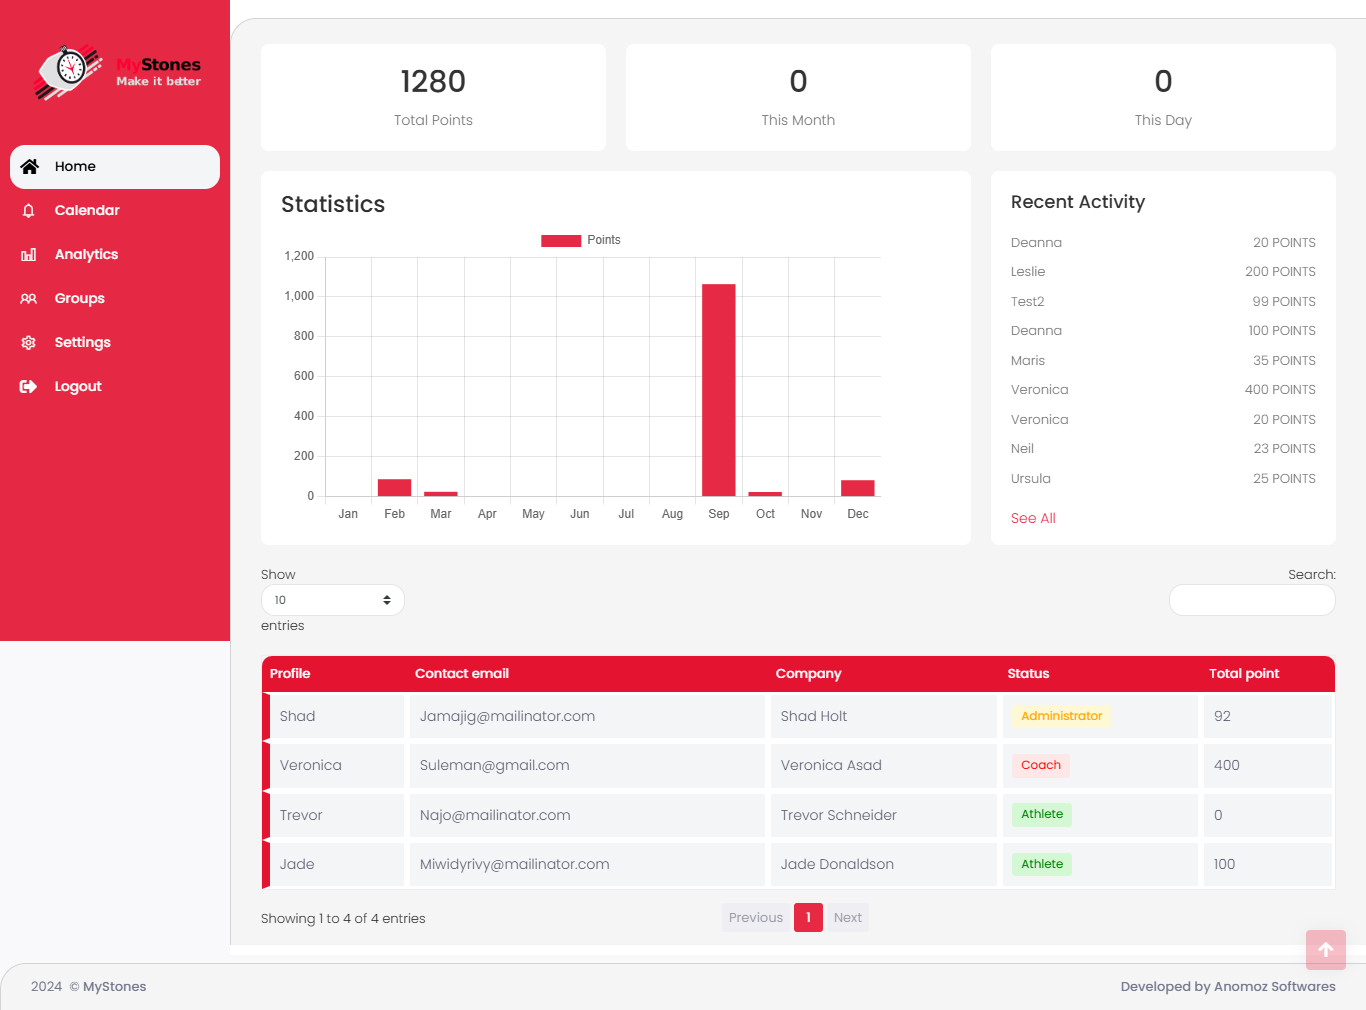Image resolution: width=1366 pixels, height=1010 pixels.
Task: Focus the table Search field
Action: 1251,600
